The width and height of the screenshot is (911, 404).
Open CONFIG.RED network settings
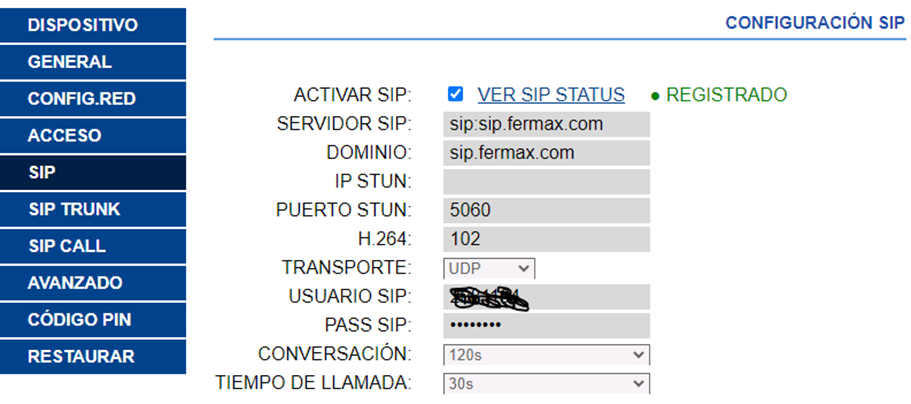coord(93,99)
